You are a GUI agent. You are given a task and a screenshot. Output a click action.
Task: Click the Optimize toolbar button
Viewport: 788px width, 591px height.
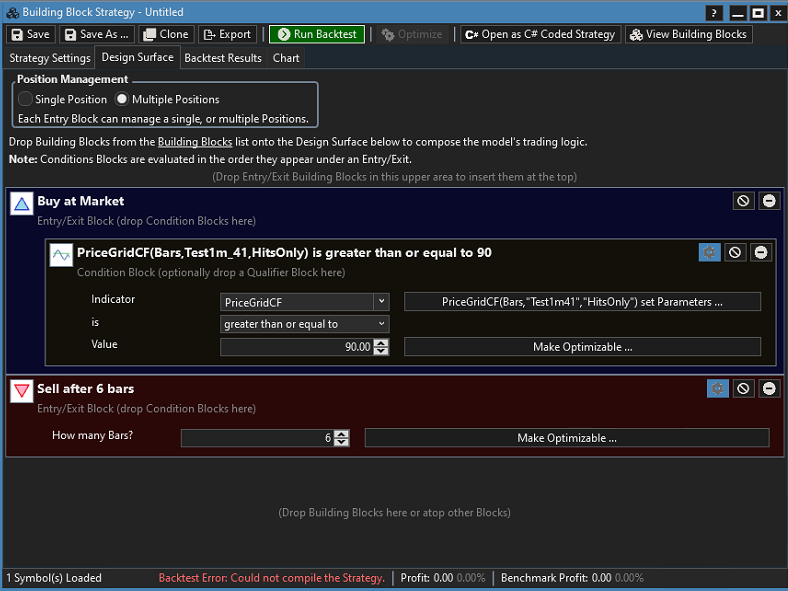pyautogui.click(x=412, y=34)
